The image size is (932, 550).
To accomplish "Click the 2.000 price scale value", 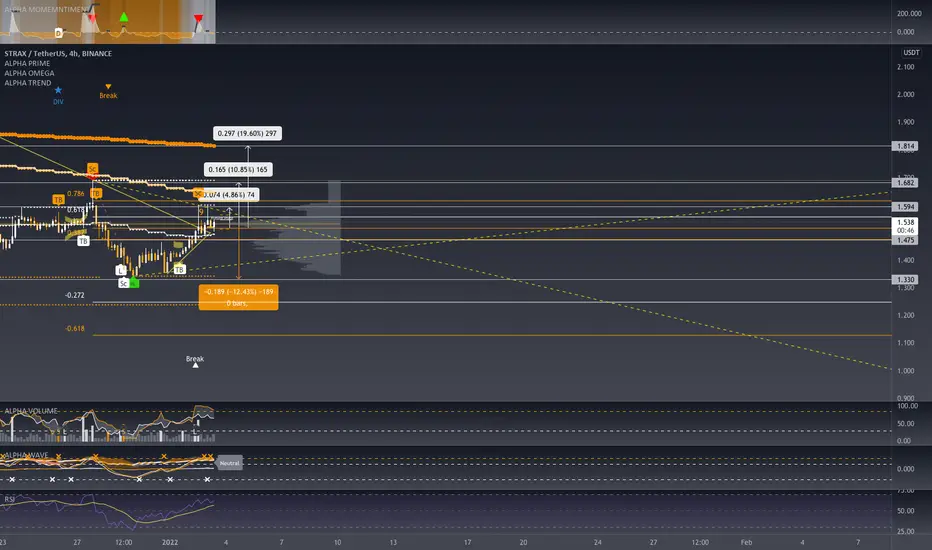I will click(x=906, y=95).
